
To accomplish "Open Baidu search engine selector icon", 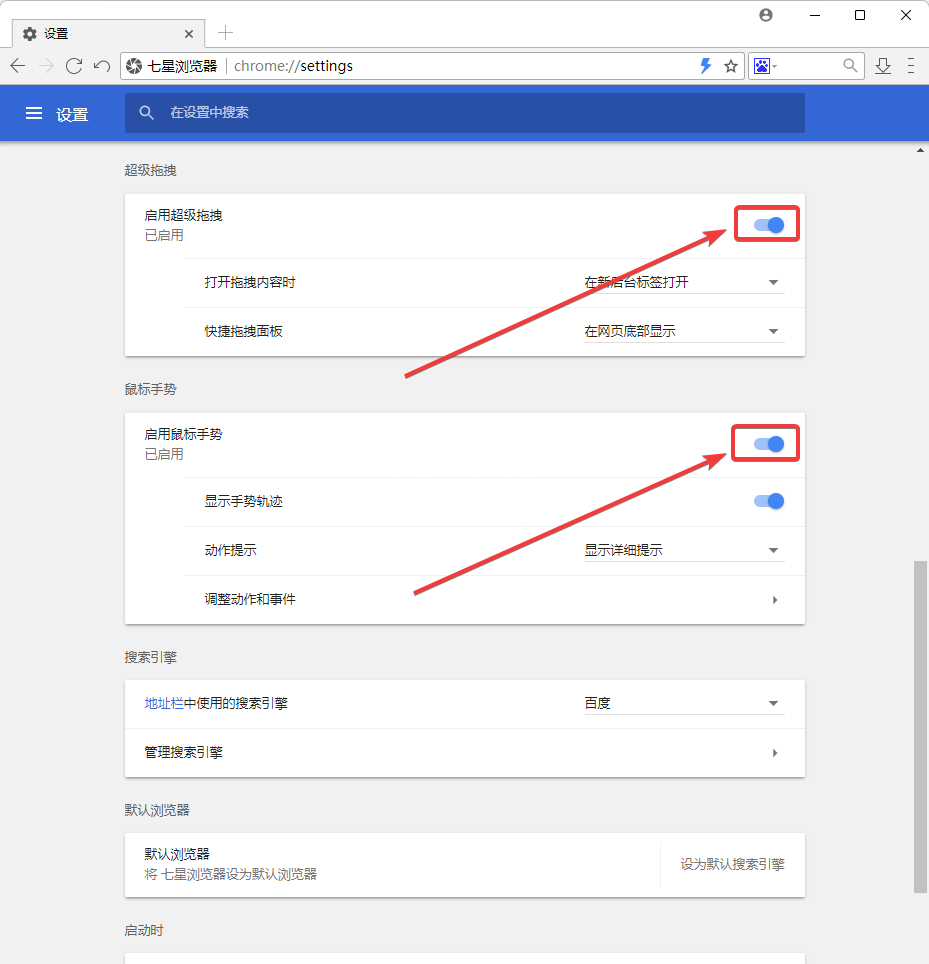I will pos(765,66).
